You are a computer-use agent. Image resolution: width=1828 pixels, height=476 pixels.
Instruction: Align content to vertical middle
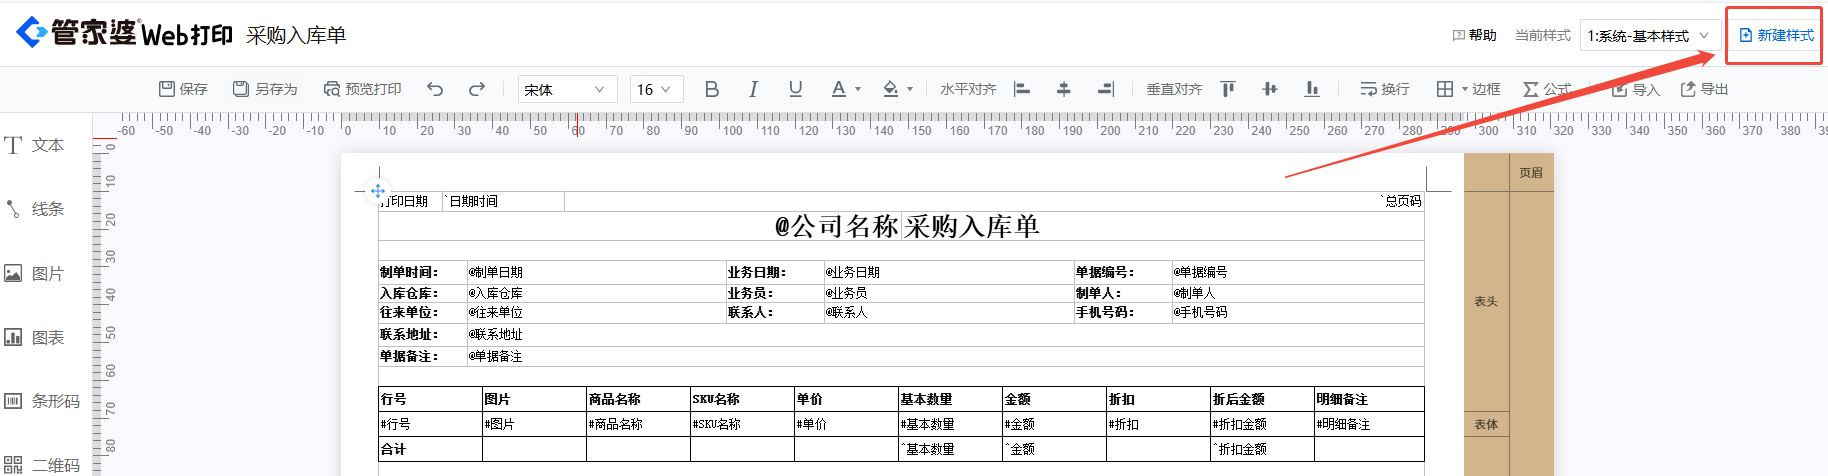pyautogui.click(x=1270, y=89)
